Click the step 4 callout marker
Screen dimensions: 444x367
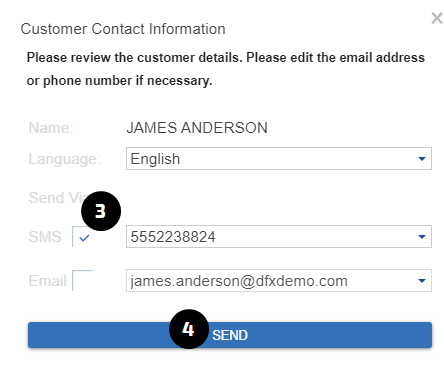pos(189,329)
